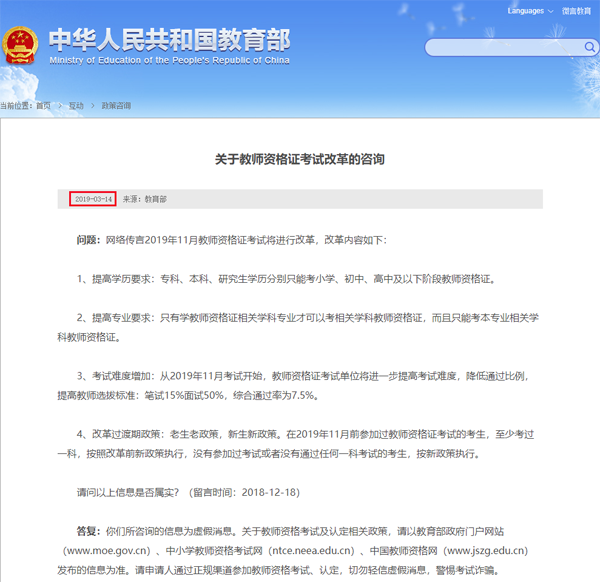Click the bold 问题 label

point(88,240)
